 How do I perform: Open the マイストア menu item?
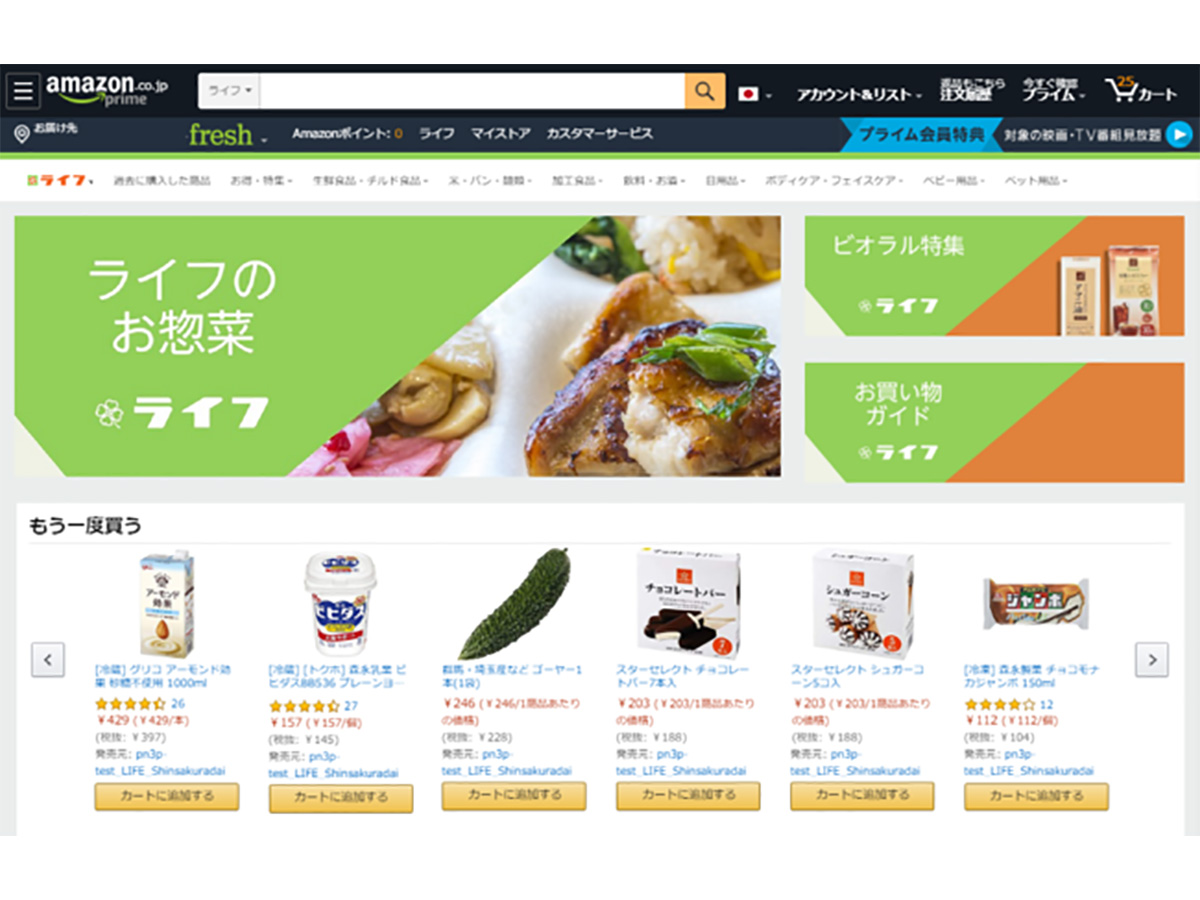point(501,133)
